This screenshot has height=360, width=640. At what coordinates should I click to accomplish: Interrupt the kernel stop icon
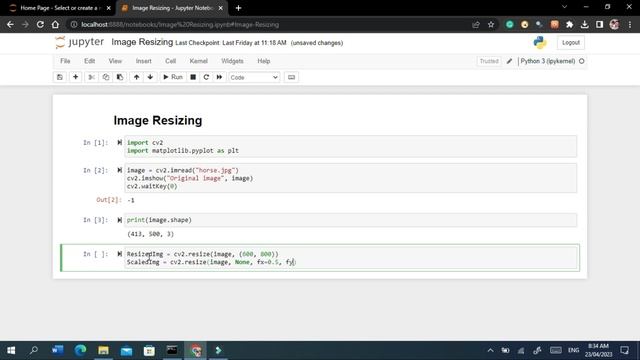click(193, 77)
